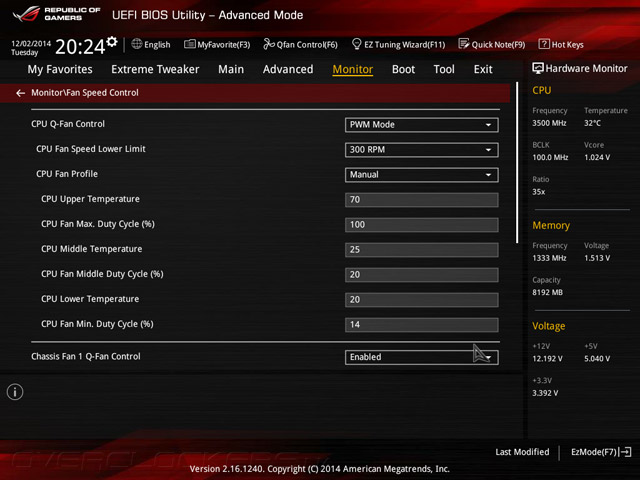
Task: Go to the Exit tab
Action: [x=483, y=69]
